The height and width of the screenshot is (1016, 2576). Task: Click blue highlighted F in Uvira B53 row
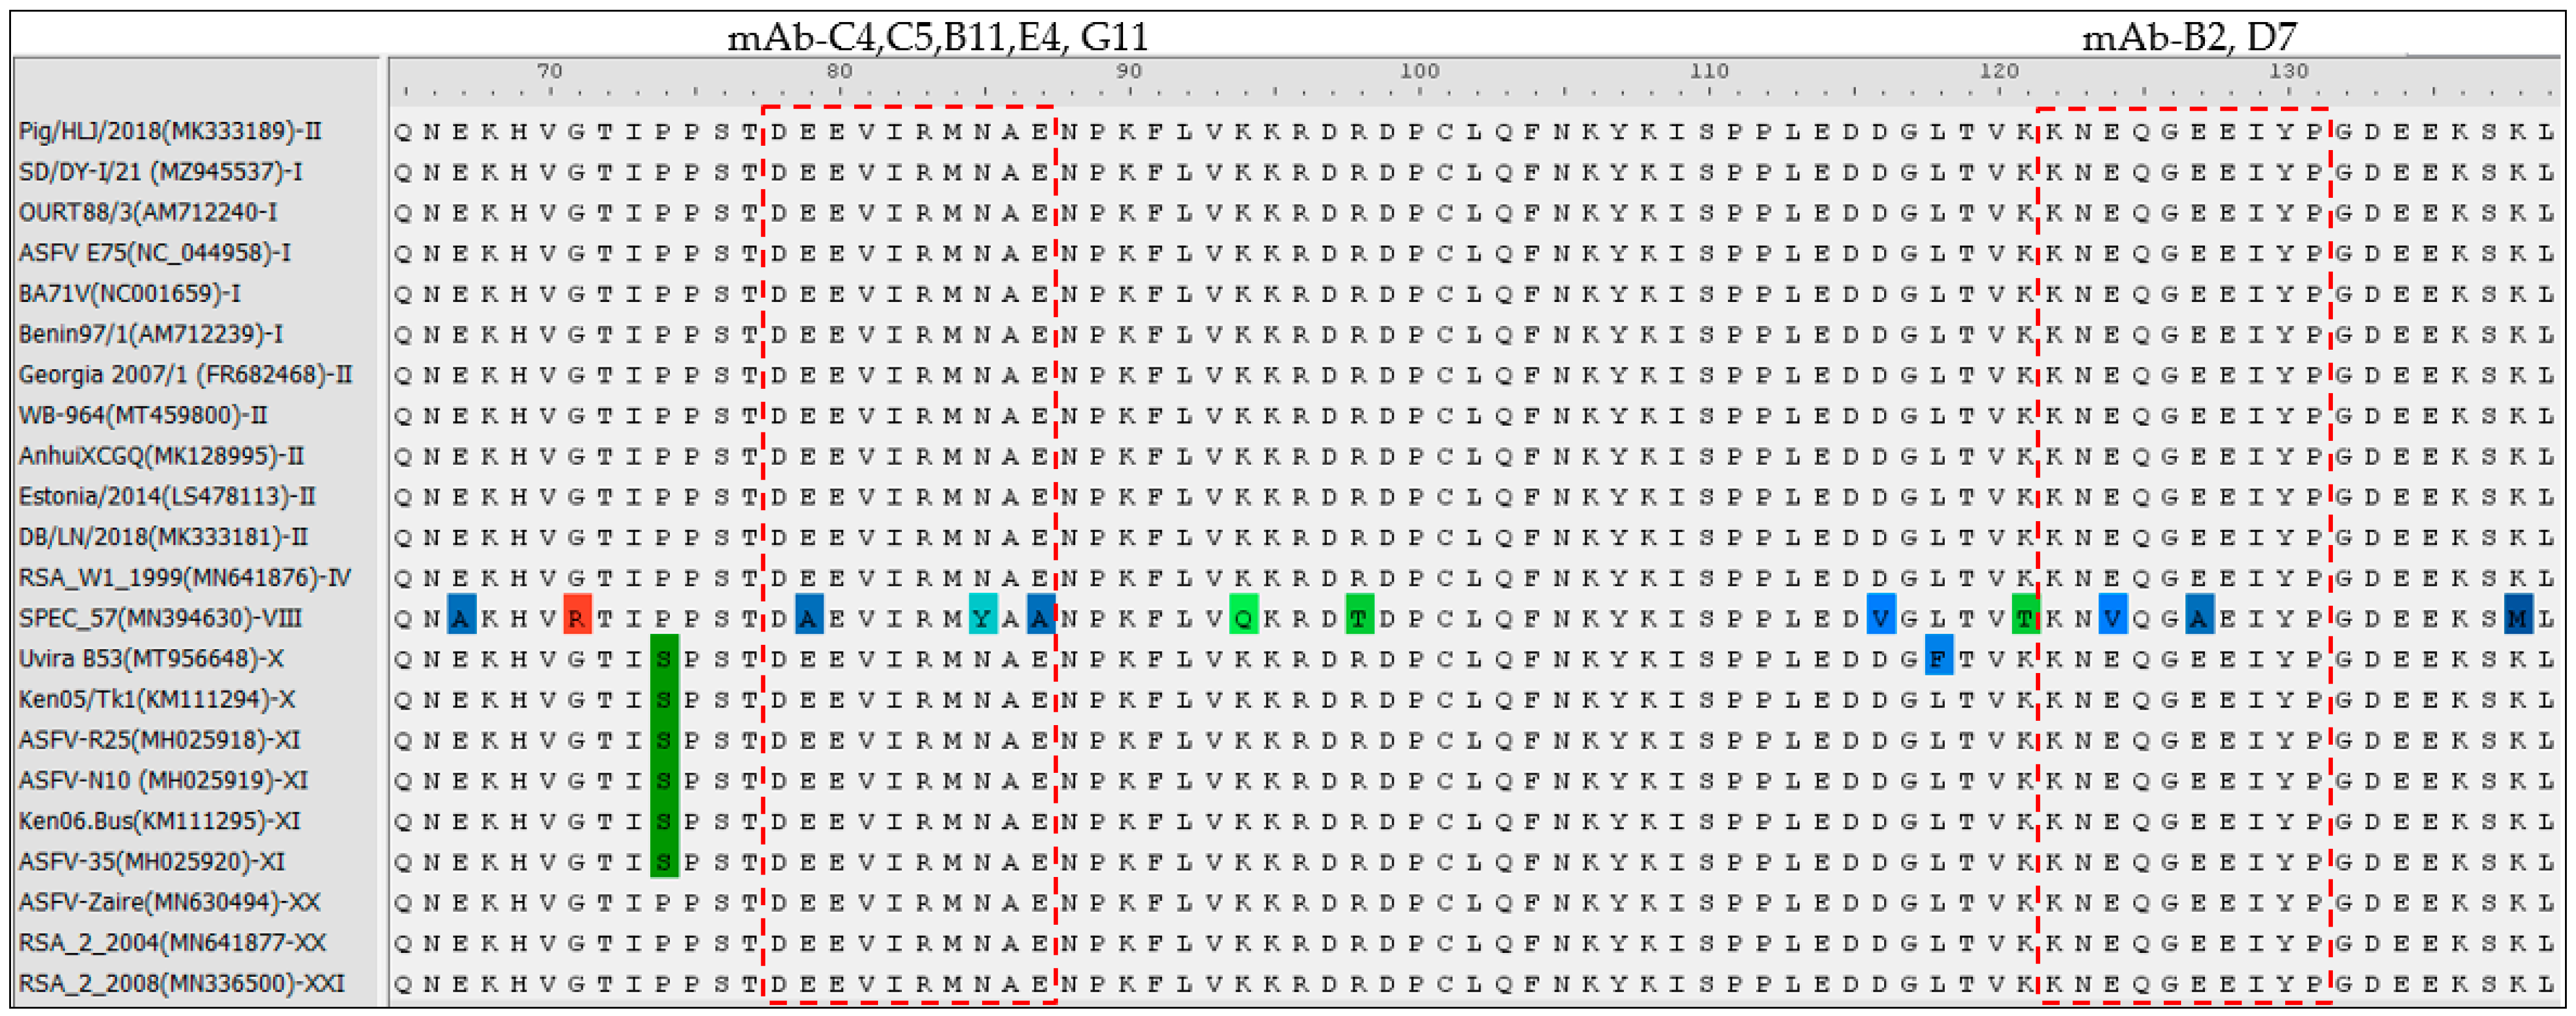[x=1939, y=655]
